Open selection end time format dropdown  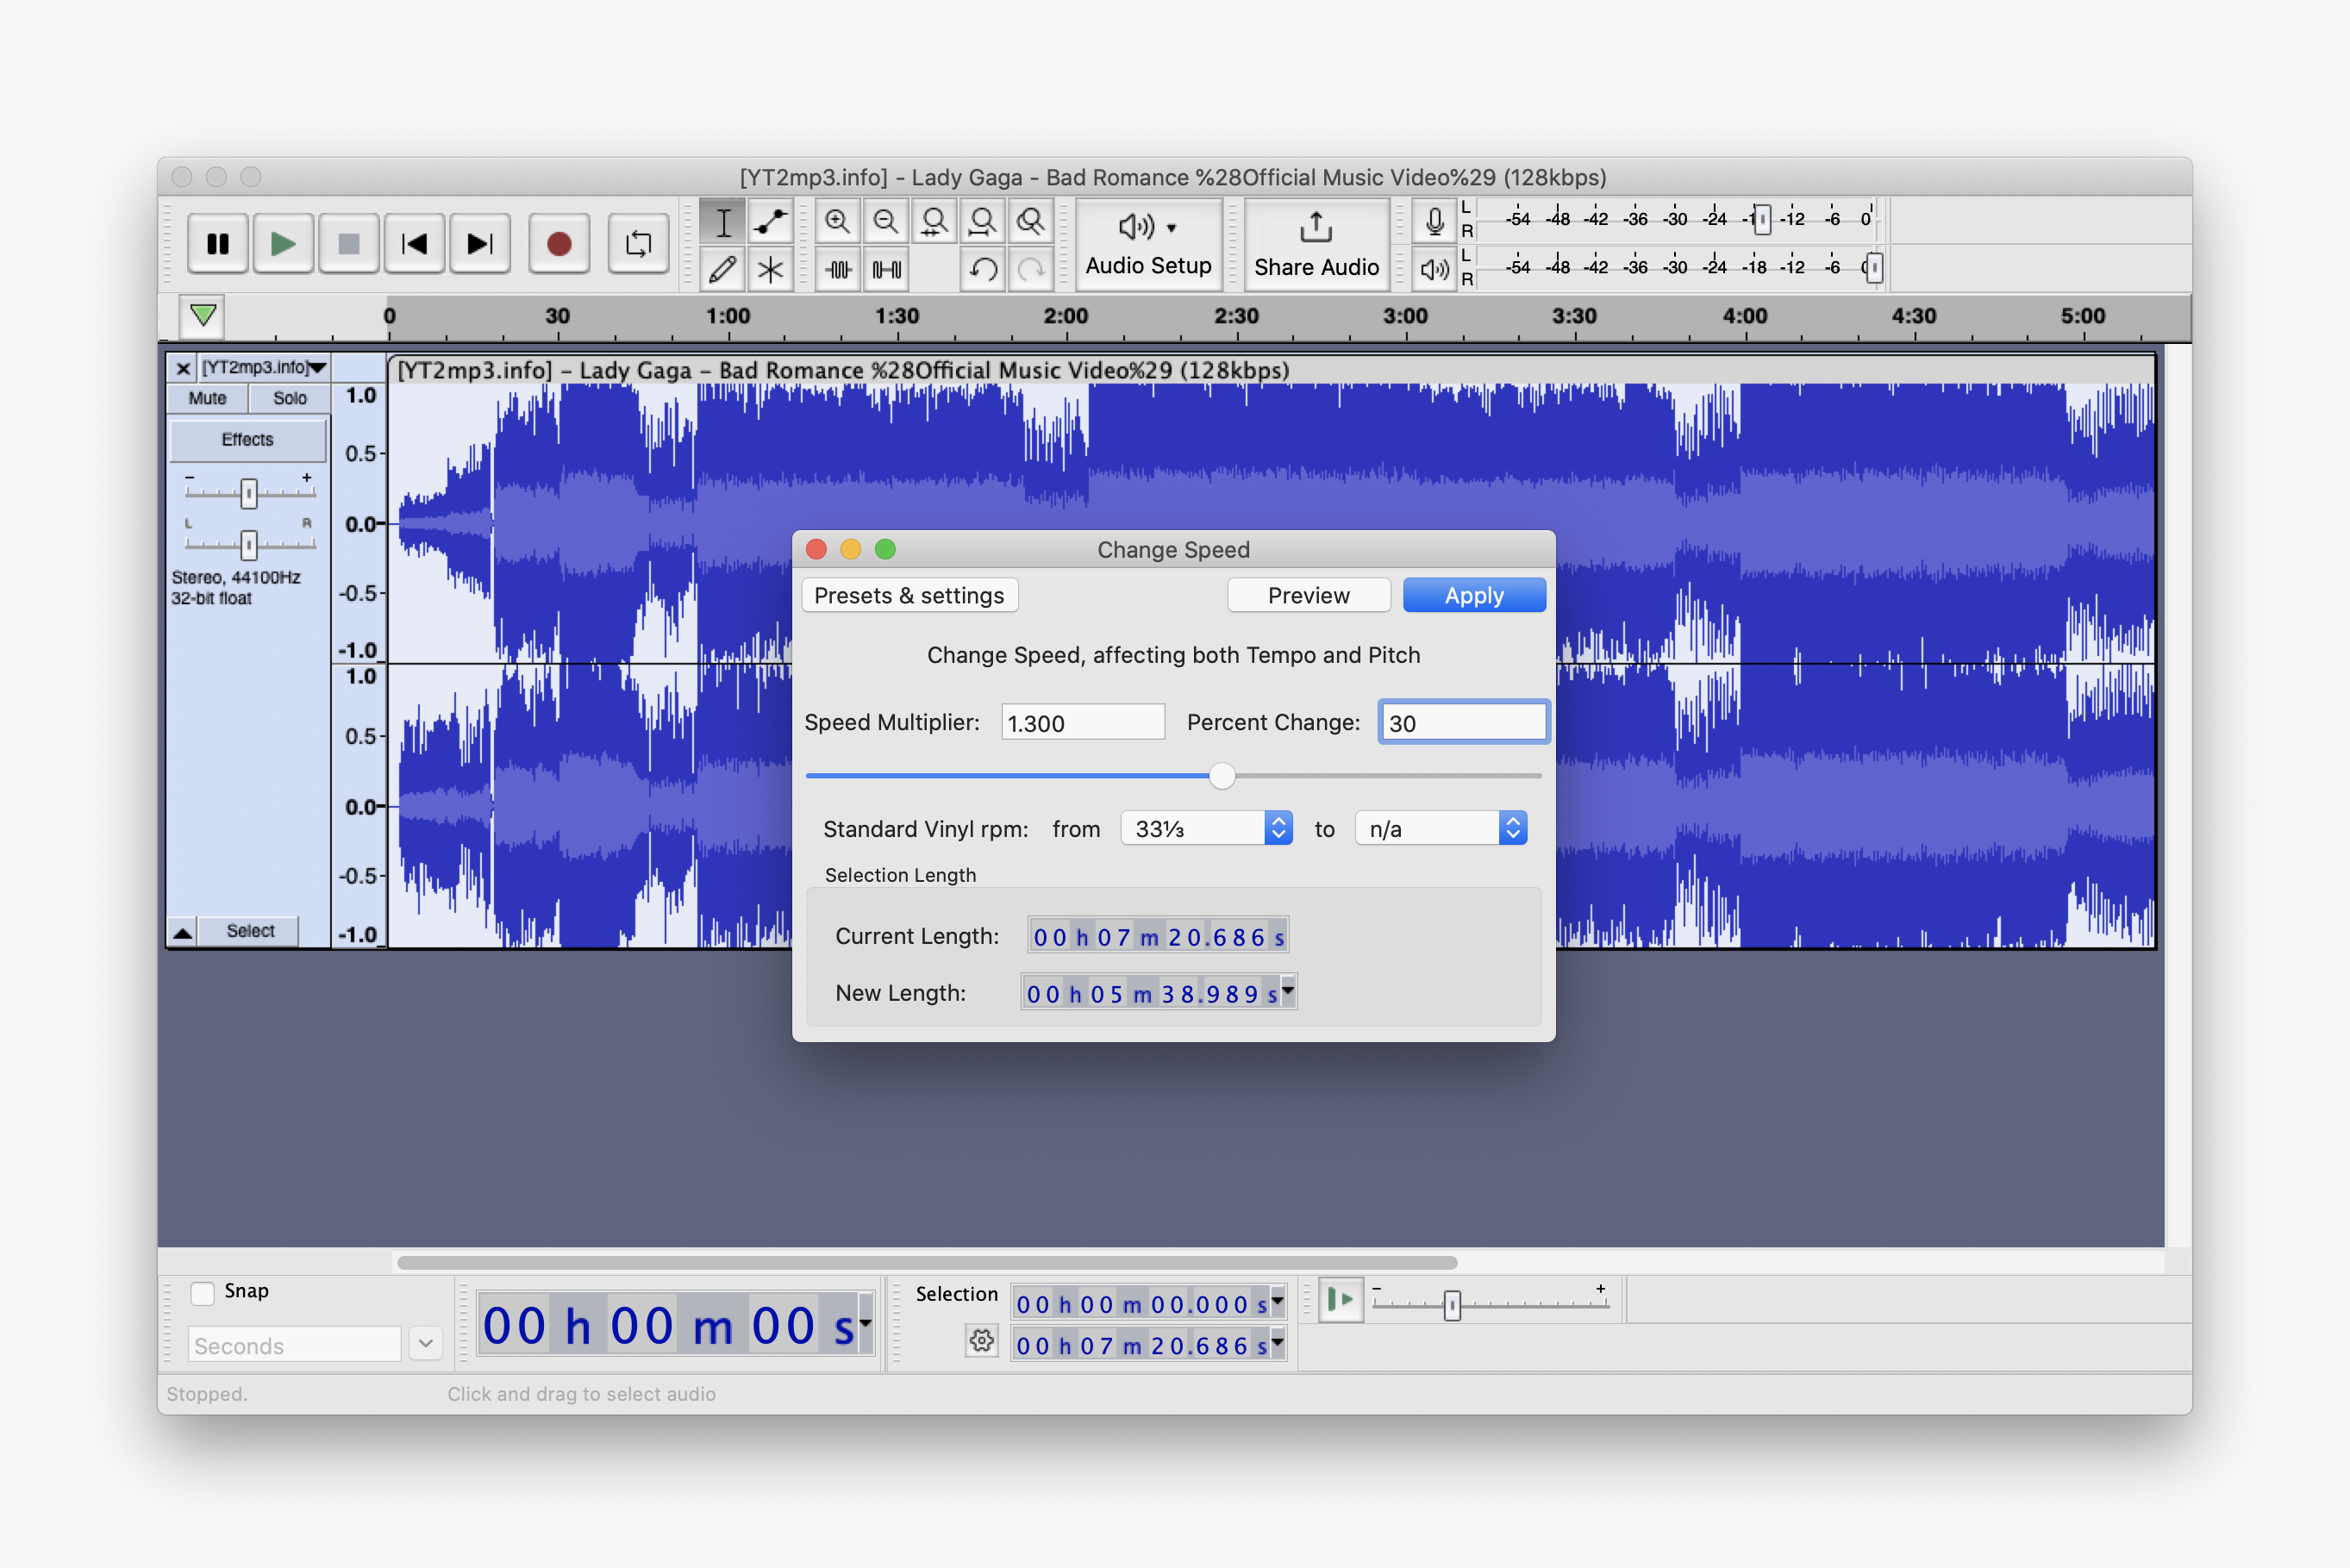[x=1278, y=1345]
